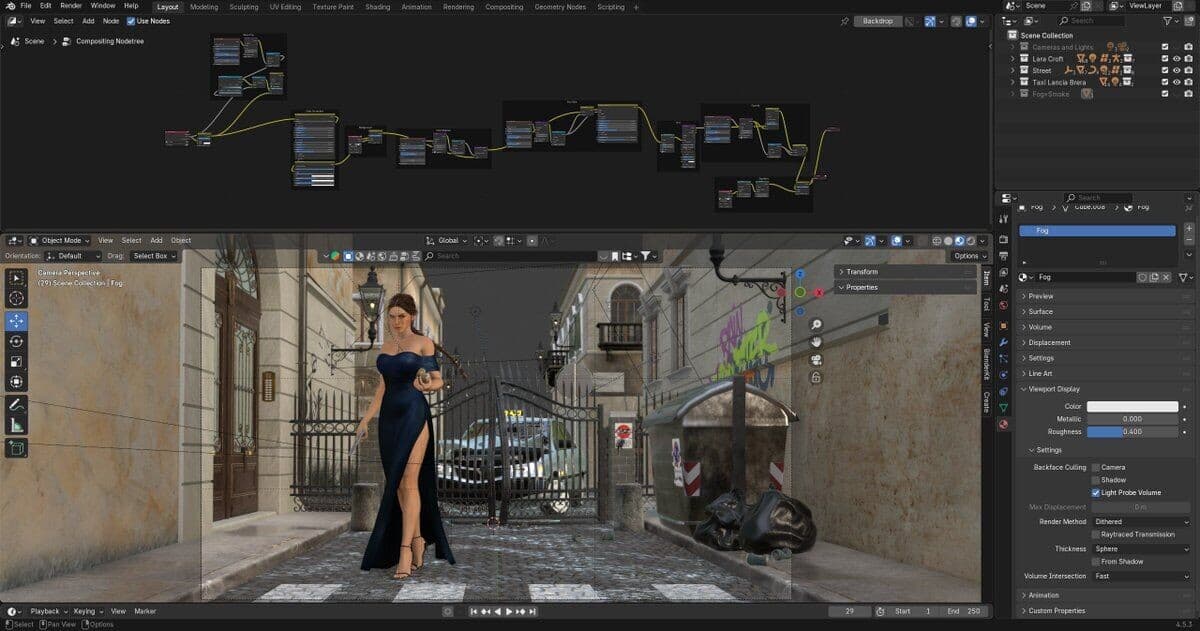Open Volume Intersection Fast dropdown
1200x631 pixels.
1143,576
